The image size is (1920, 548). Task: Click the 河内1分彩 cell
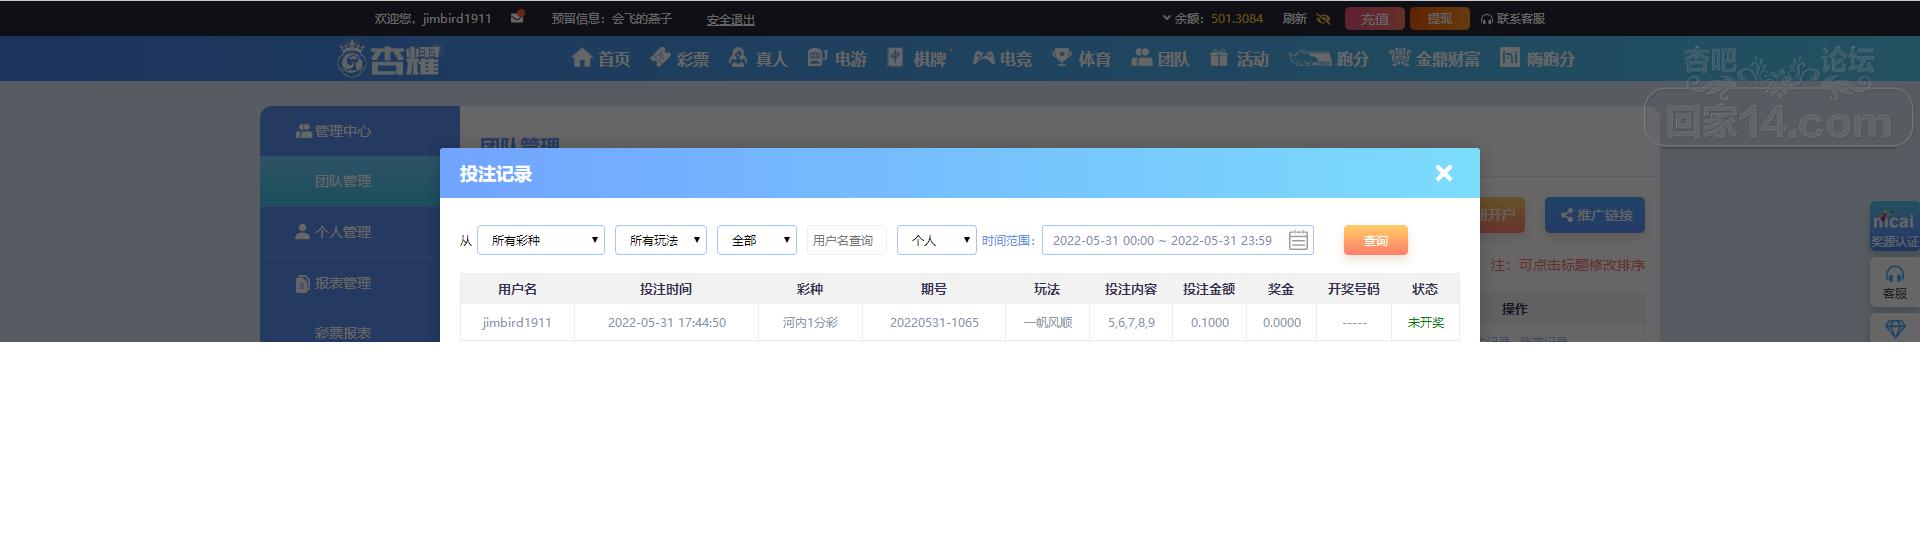click(x=810, y=322)
